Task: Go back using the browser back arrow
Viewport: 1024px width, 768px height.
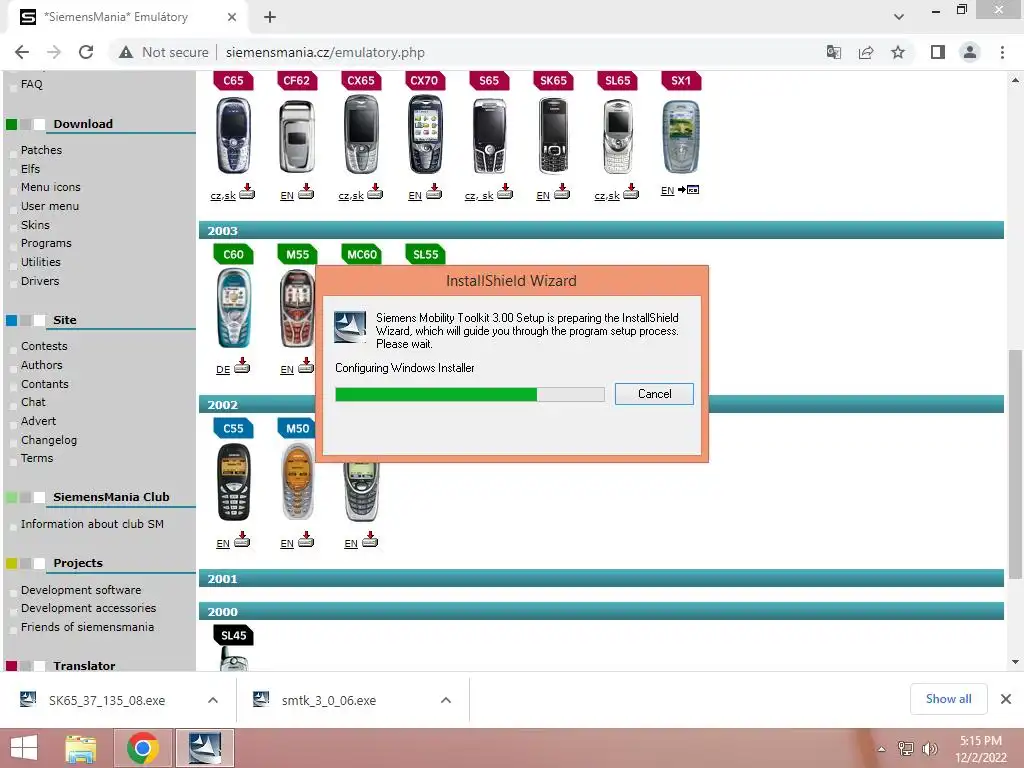Action: point(22,52)
